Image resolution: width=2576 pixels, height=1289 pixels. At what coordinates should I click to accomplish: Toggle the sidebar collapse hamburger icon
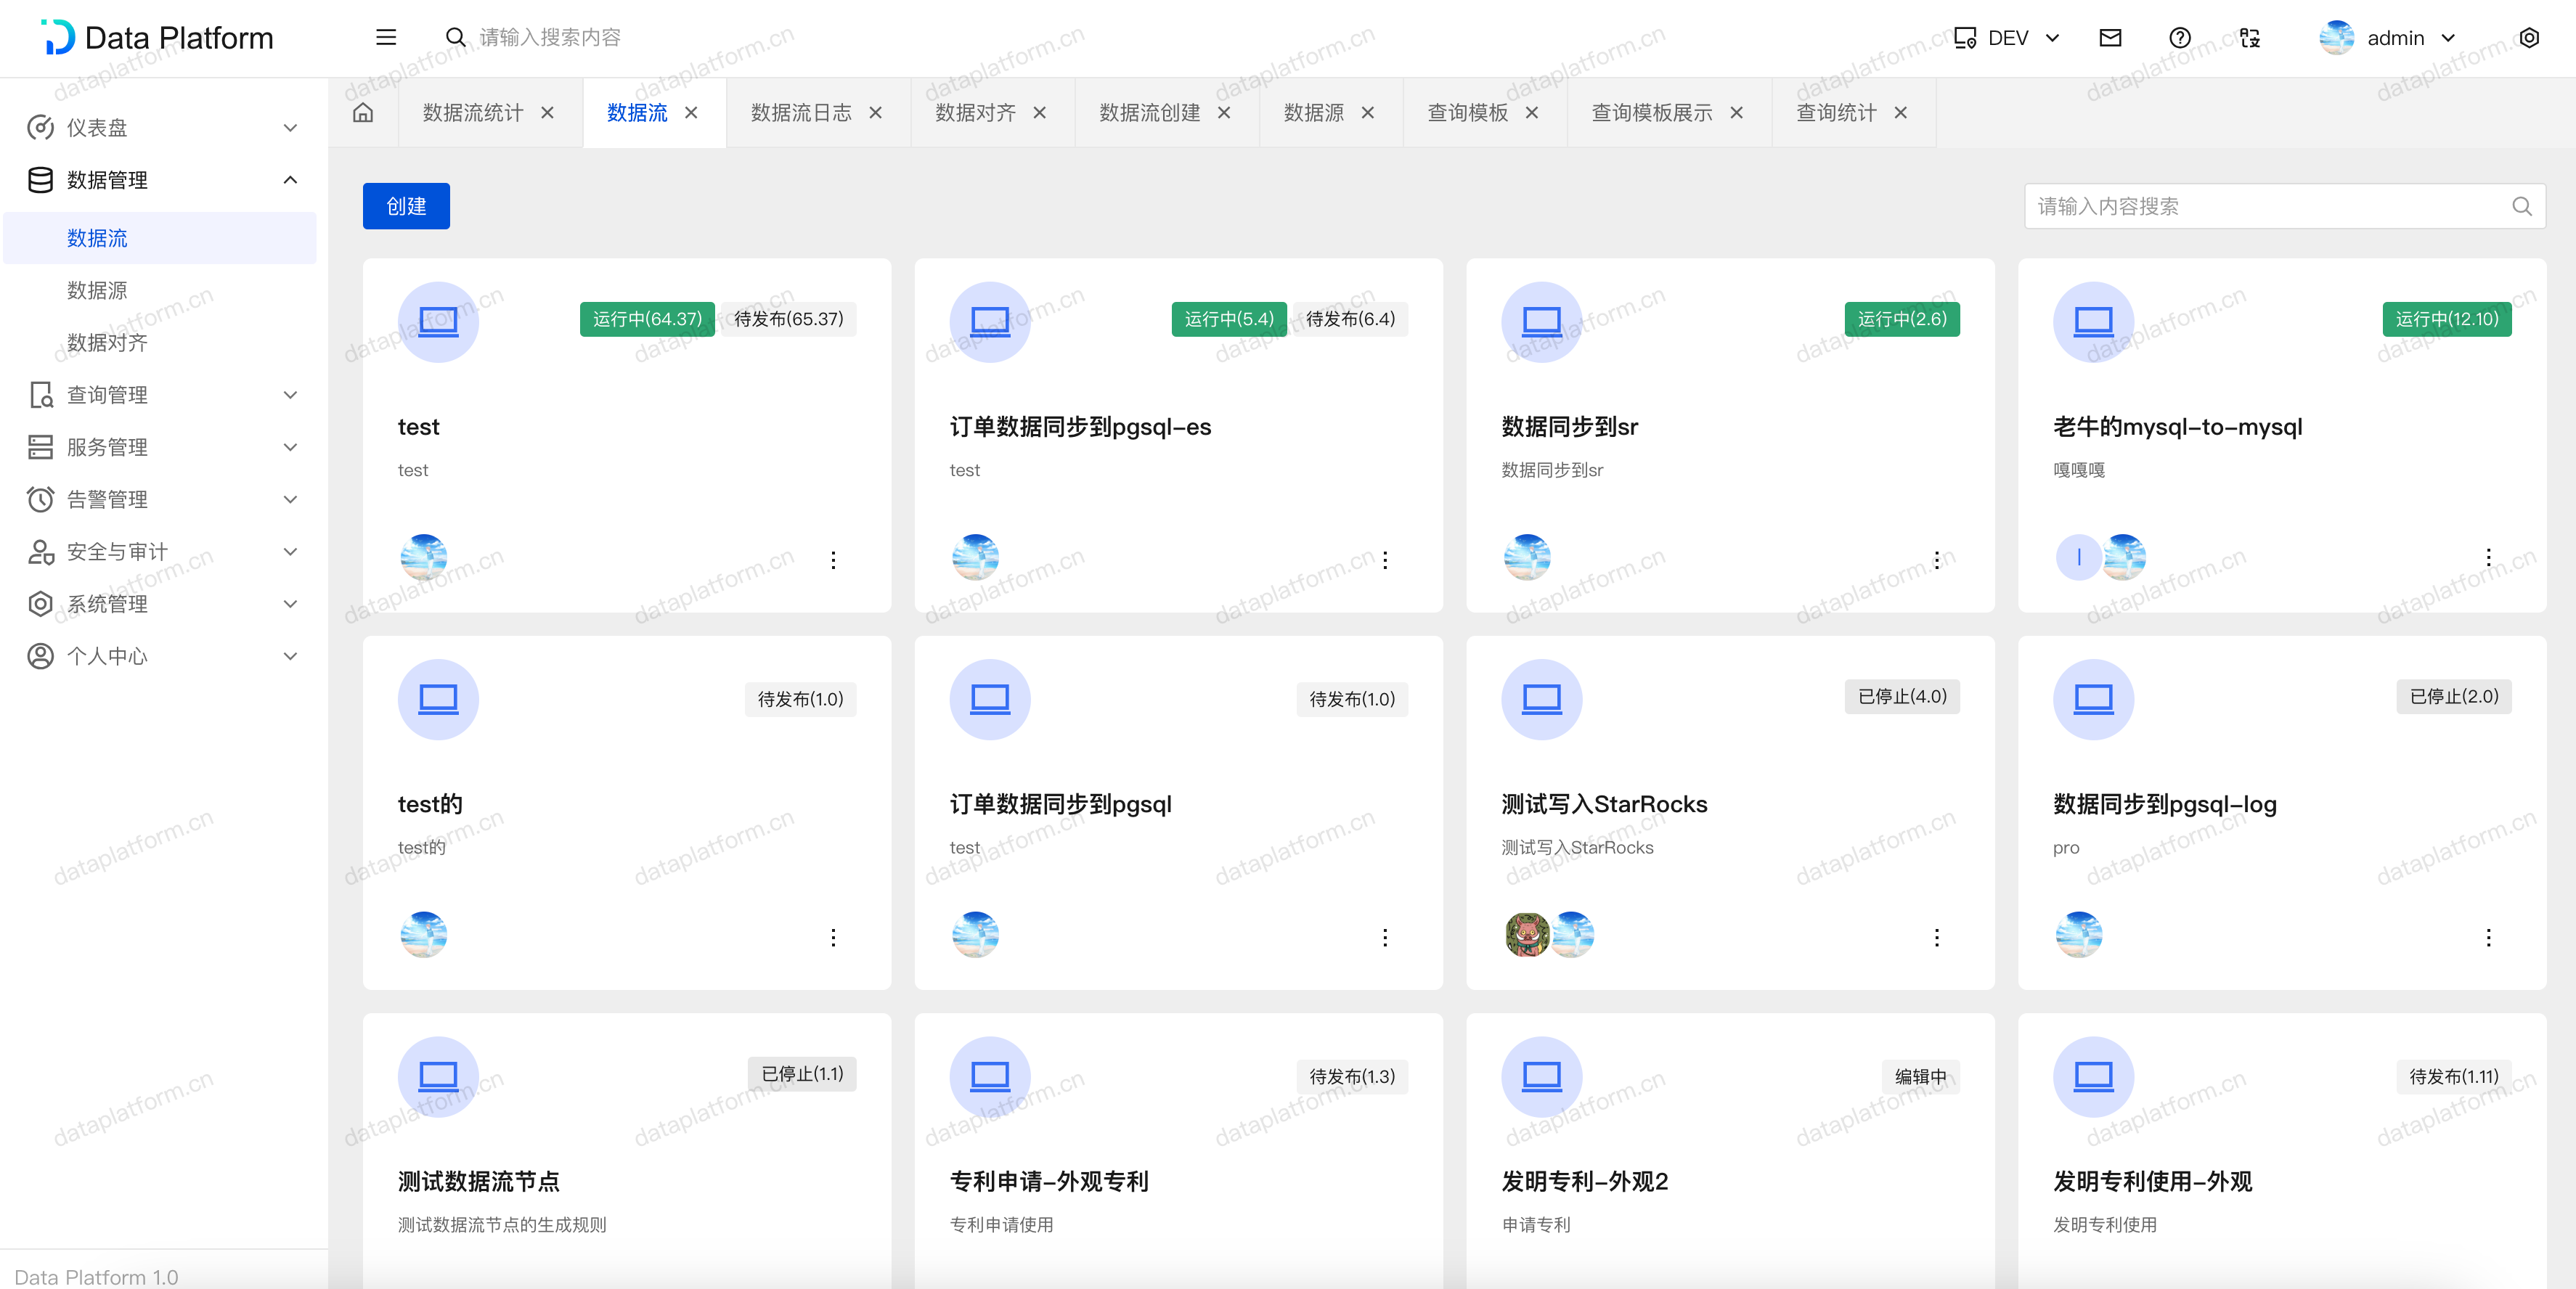[x=386, y=38]
